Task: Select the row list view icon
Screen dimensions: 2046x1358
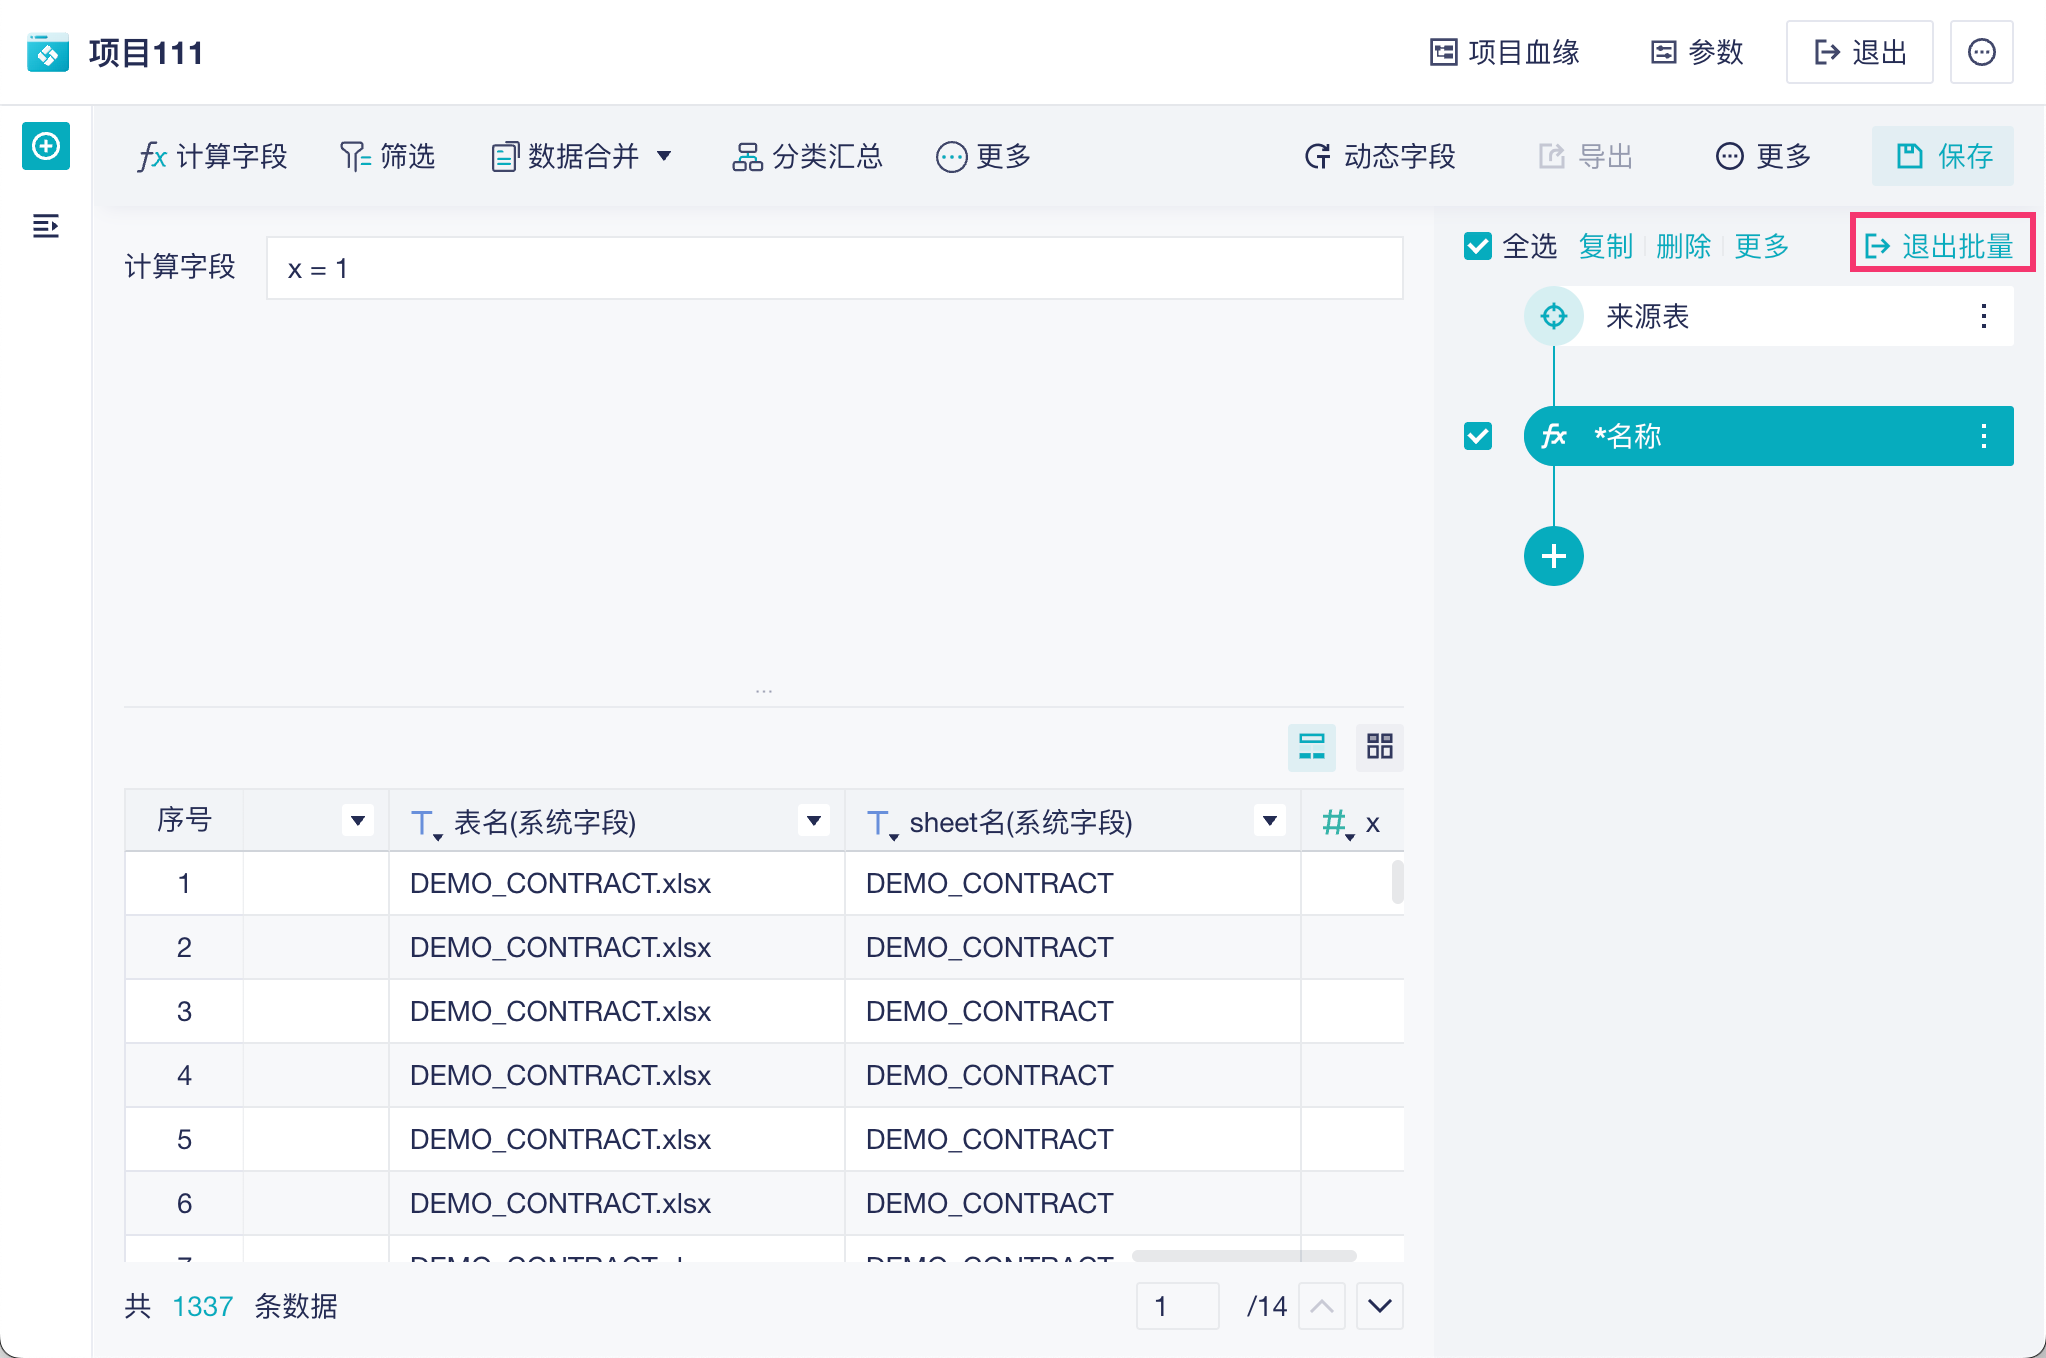Action: (1311, 746)
